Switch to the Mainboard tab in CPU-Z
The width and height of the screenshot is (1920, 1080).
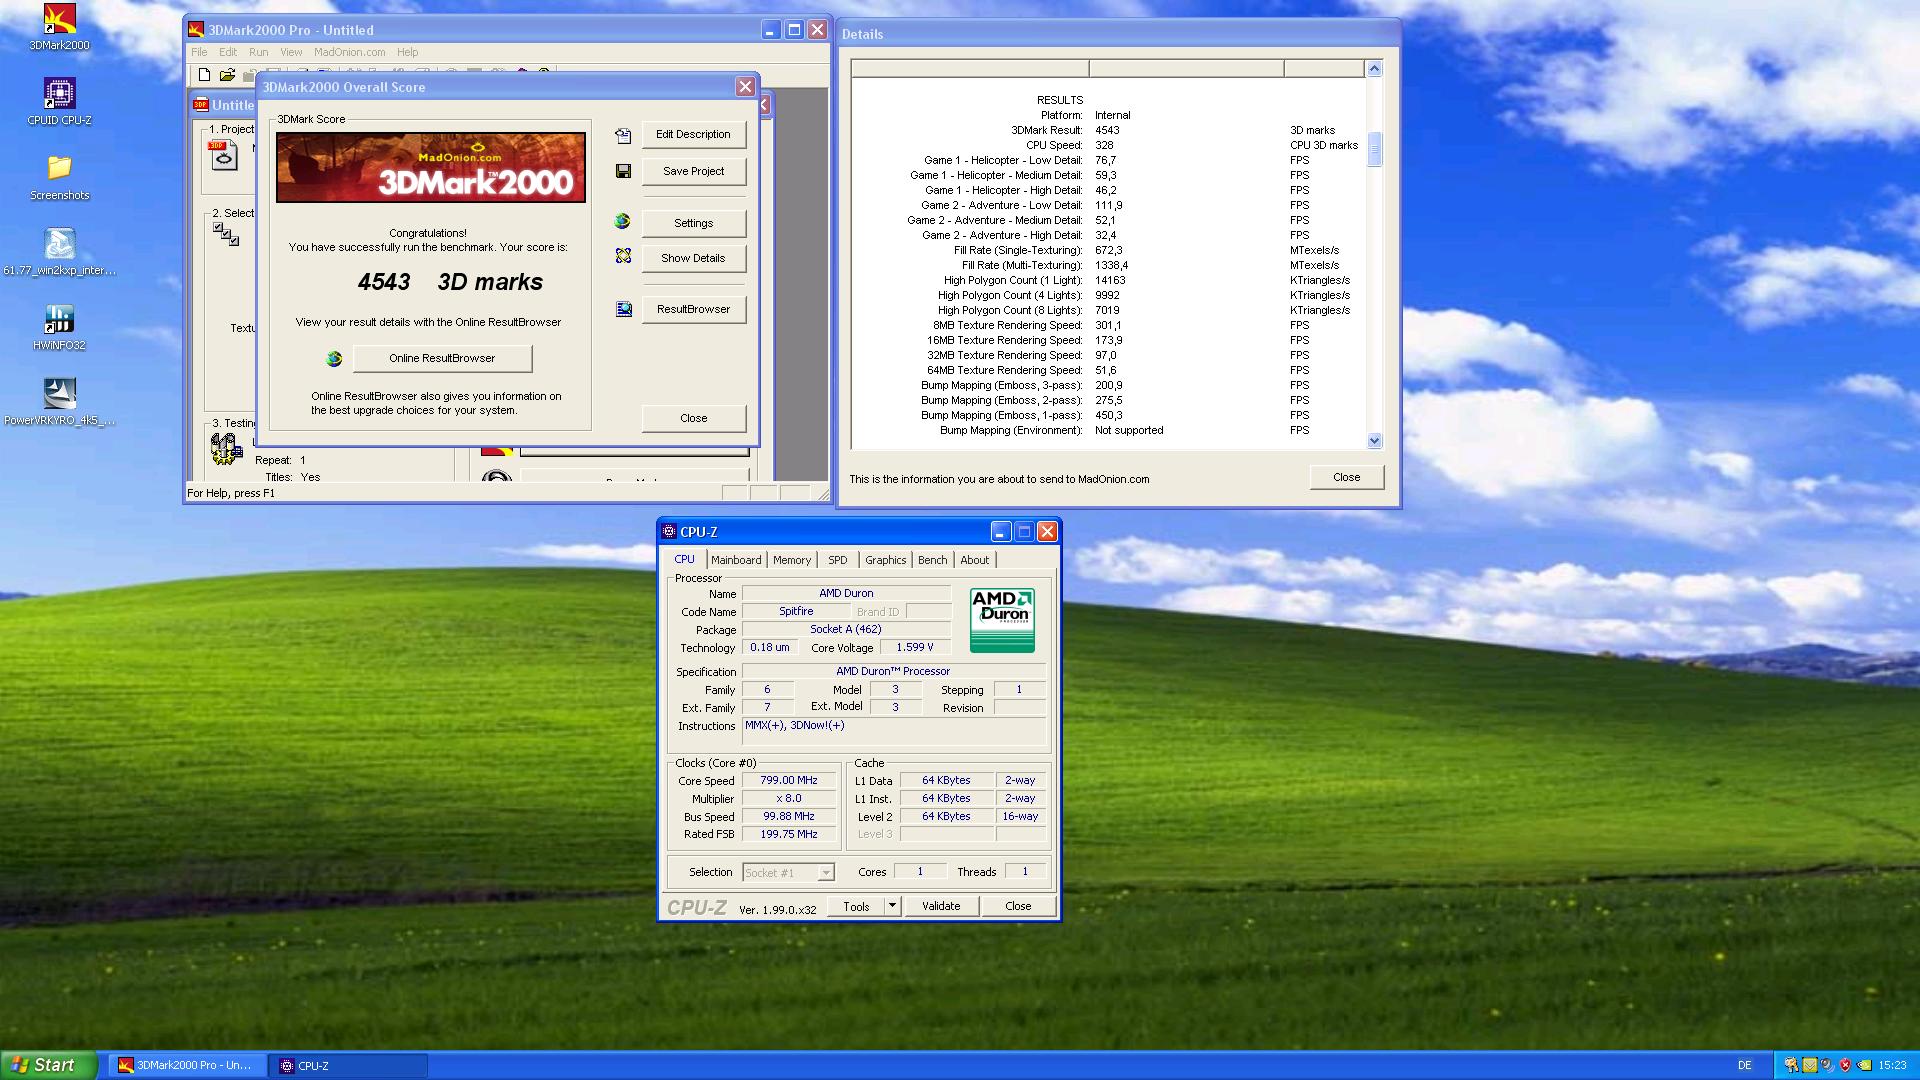[x=735, y=559]
